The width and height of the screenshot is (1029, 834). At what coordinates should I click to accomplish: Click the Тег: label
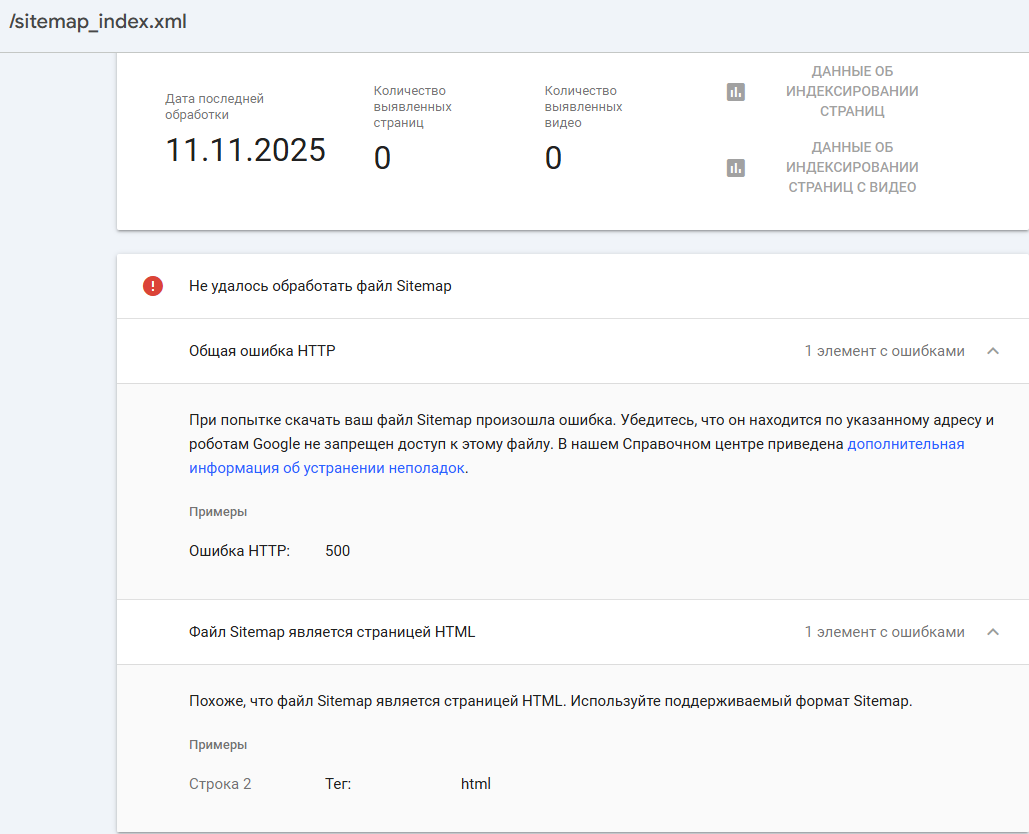click(x=338, y=784)
